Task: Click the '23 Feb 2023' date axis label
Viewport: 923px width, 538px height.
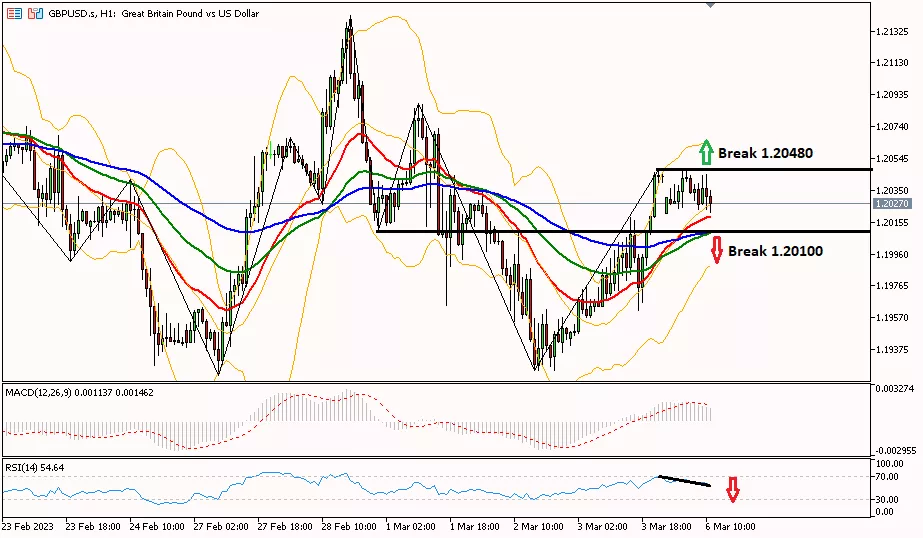Action: point(27,526)
